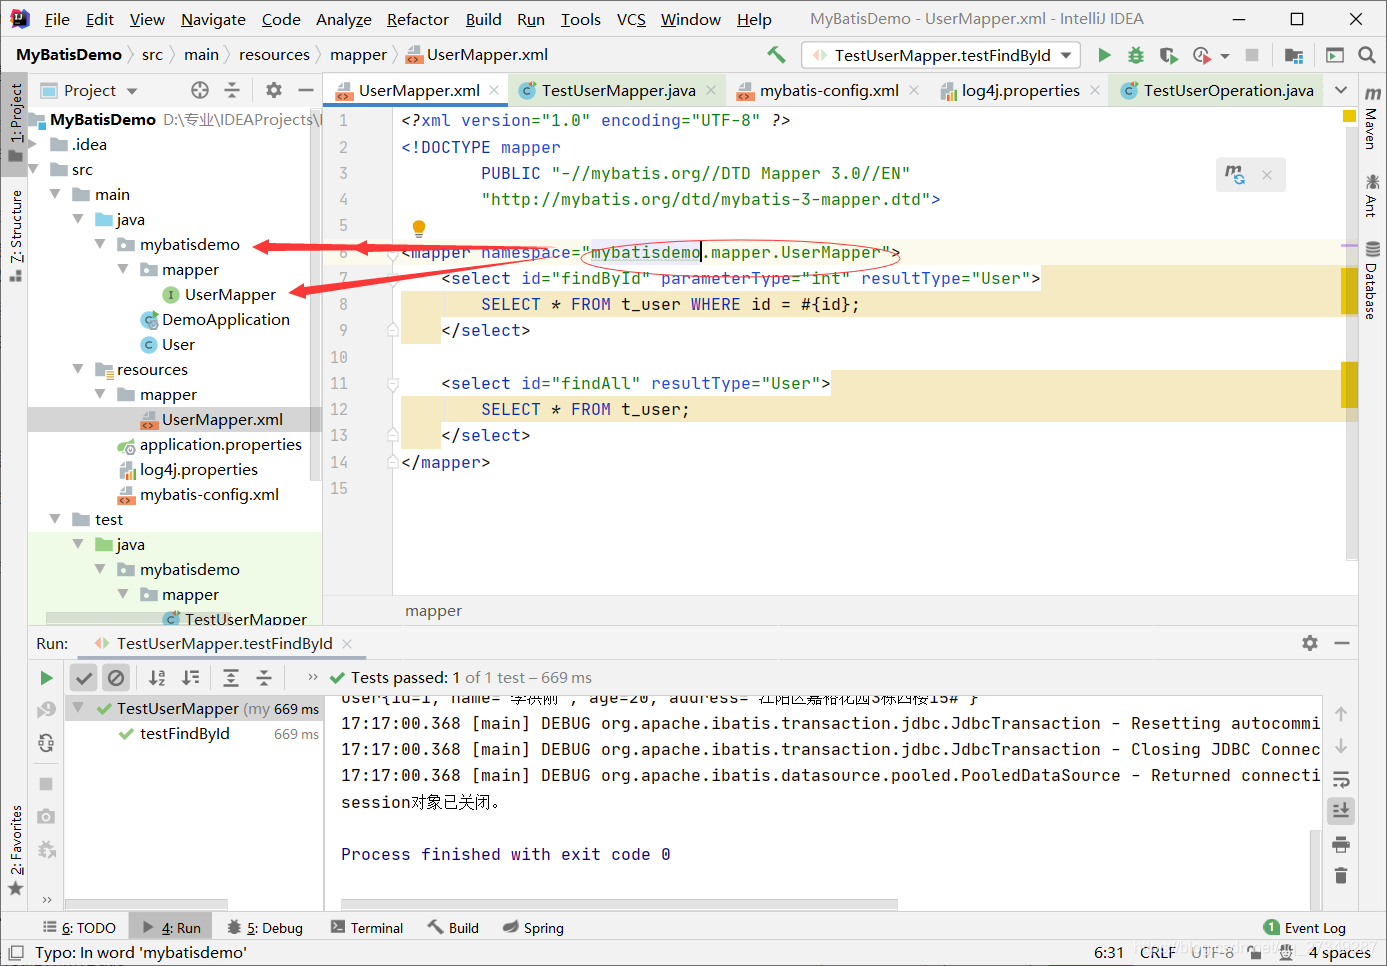Click the 5: Debug tool window button

265,928
